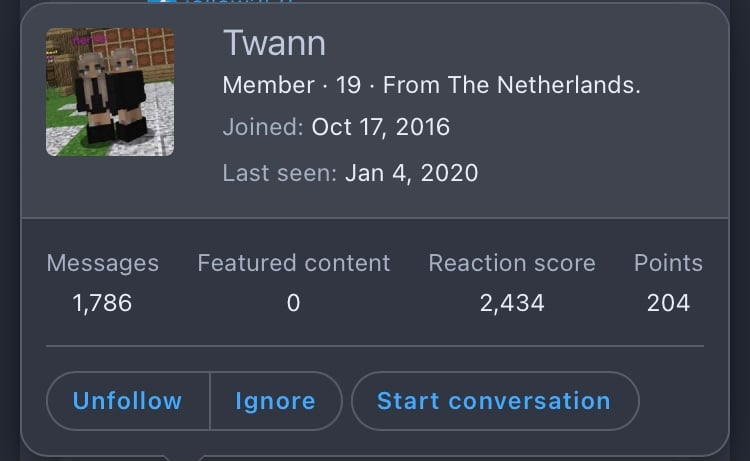Open the Reaction score label
The height and width of the screenshot is (461, 750).
pos(512,263)
